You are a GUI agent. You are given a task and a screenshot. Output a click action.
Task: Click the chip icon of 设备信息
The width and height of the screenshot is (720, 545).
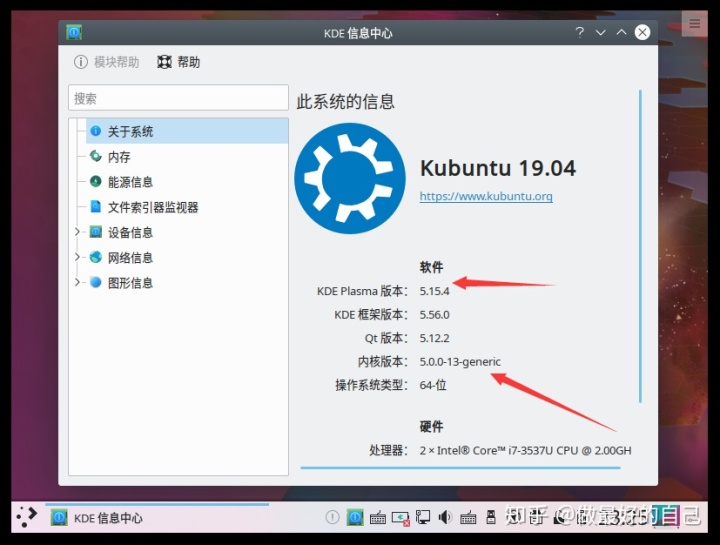96,232
